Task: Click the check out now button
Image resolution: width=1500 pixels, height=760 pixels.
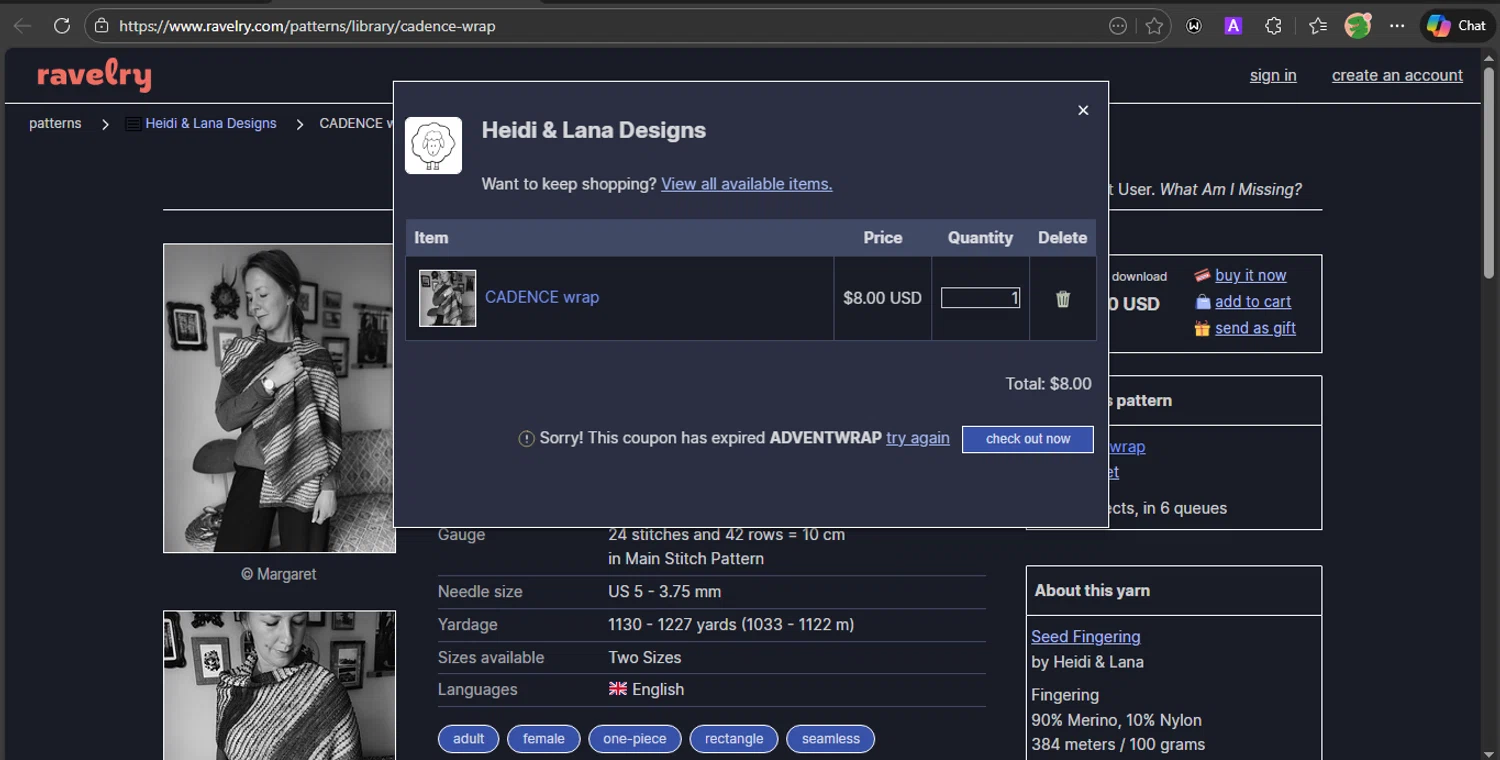Action: (1027, 439)
